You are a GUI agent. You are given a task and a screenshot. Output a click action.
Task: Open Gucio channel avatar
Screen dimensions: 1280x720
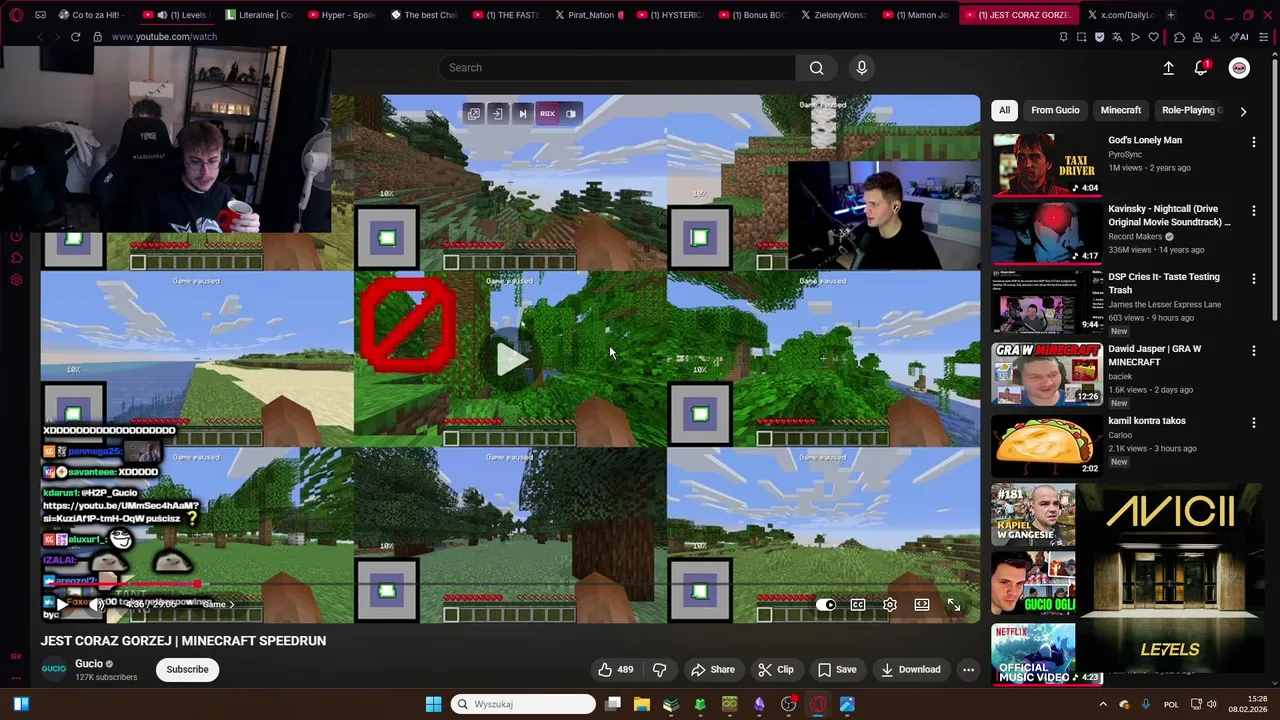coord(54,669)
